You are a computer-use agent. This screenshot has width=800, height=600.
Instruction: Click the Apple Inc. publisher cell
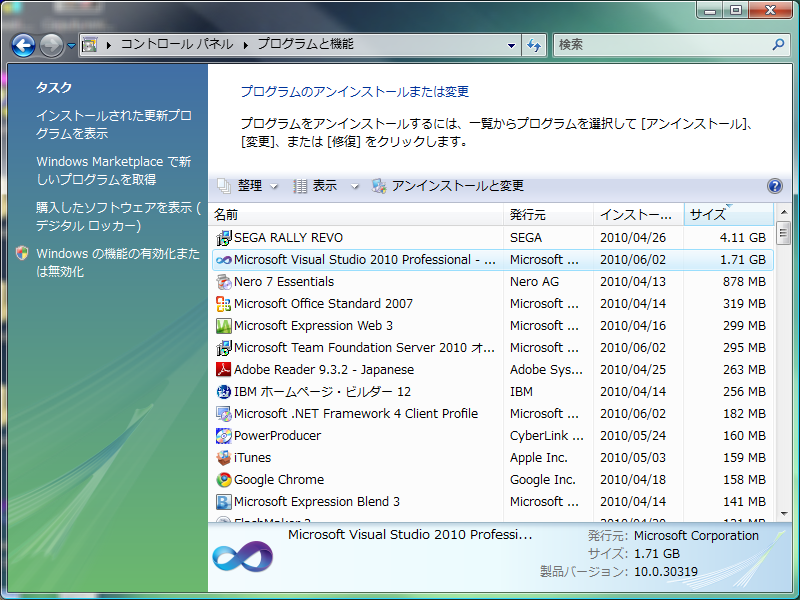pyautogui.click(x=538, y=458)
